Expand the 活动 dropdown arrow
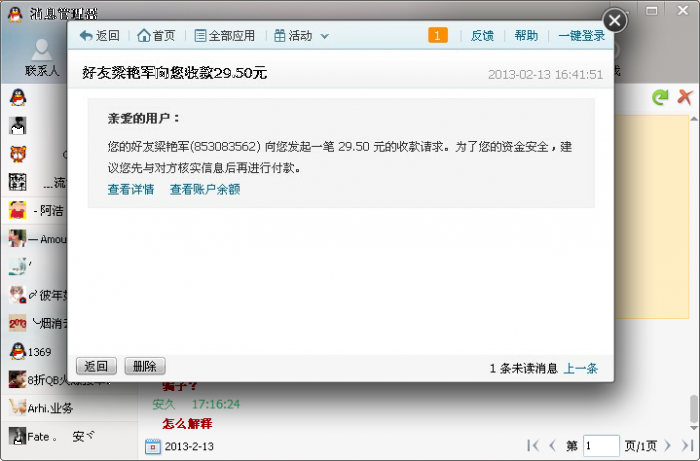 click(x=325, y=36)
